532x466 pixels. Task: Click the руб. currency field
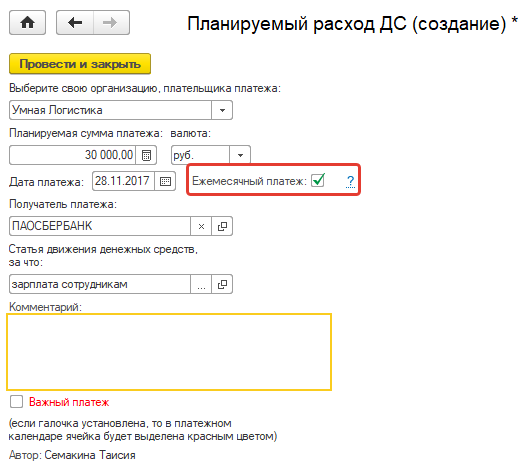pyautogui.click(x=201, y=155)
